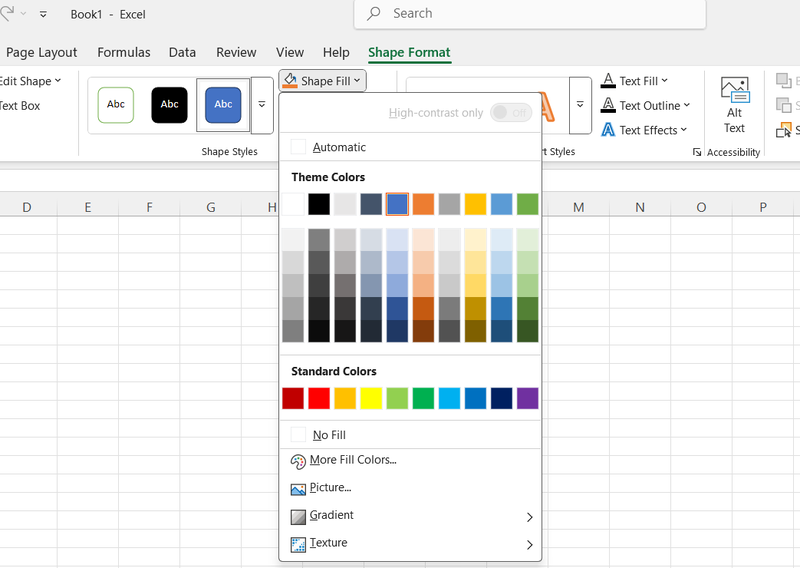800x568 pixels.
Task: Open WordArt Styles dialog launcher
Action: pyautogui.click(x=697, y=152)
